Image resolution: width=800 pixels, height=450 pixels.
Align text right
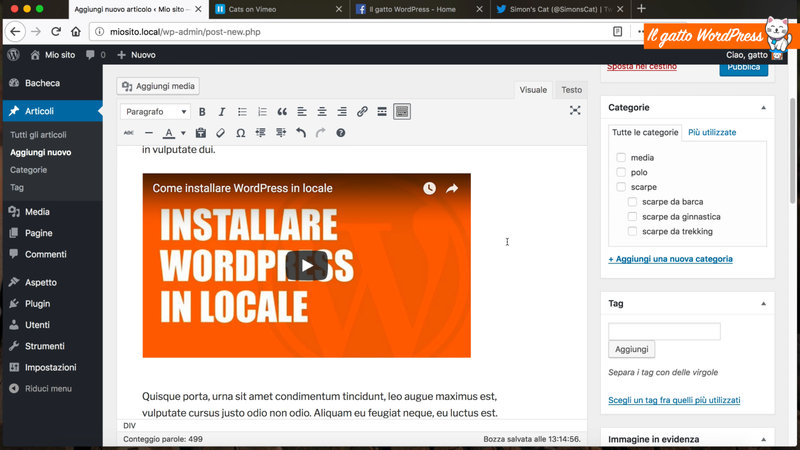[342, 112]
